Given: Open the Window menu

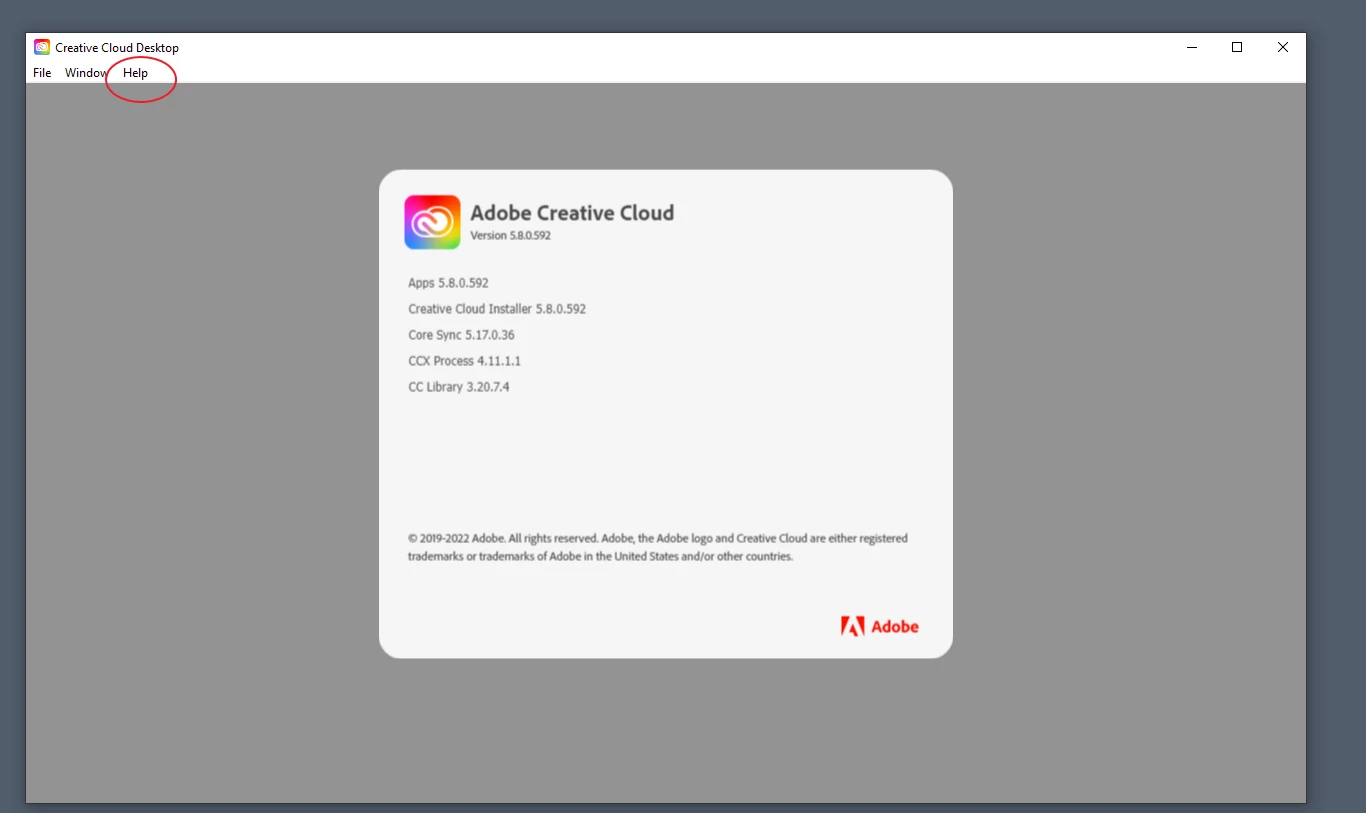Looking at the screenshot, I should [86, 73].
